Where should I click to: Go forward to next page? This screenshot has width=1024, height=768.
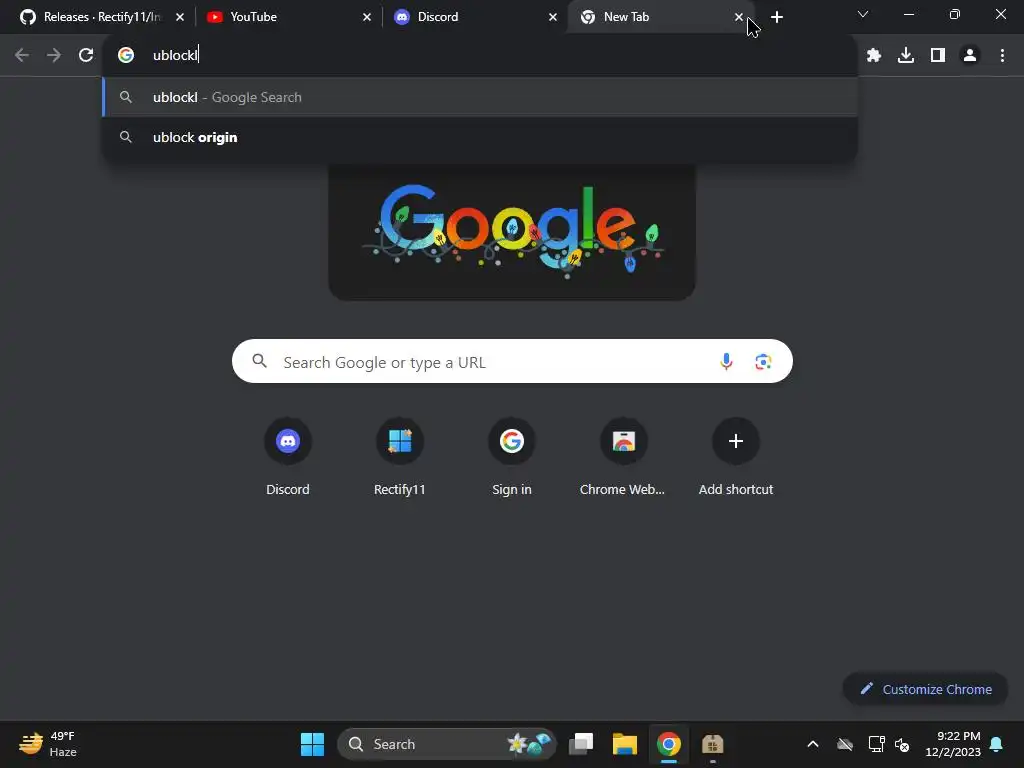click(54, 56)
